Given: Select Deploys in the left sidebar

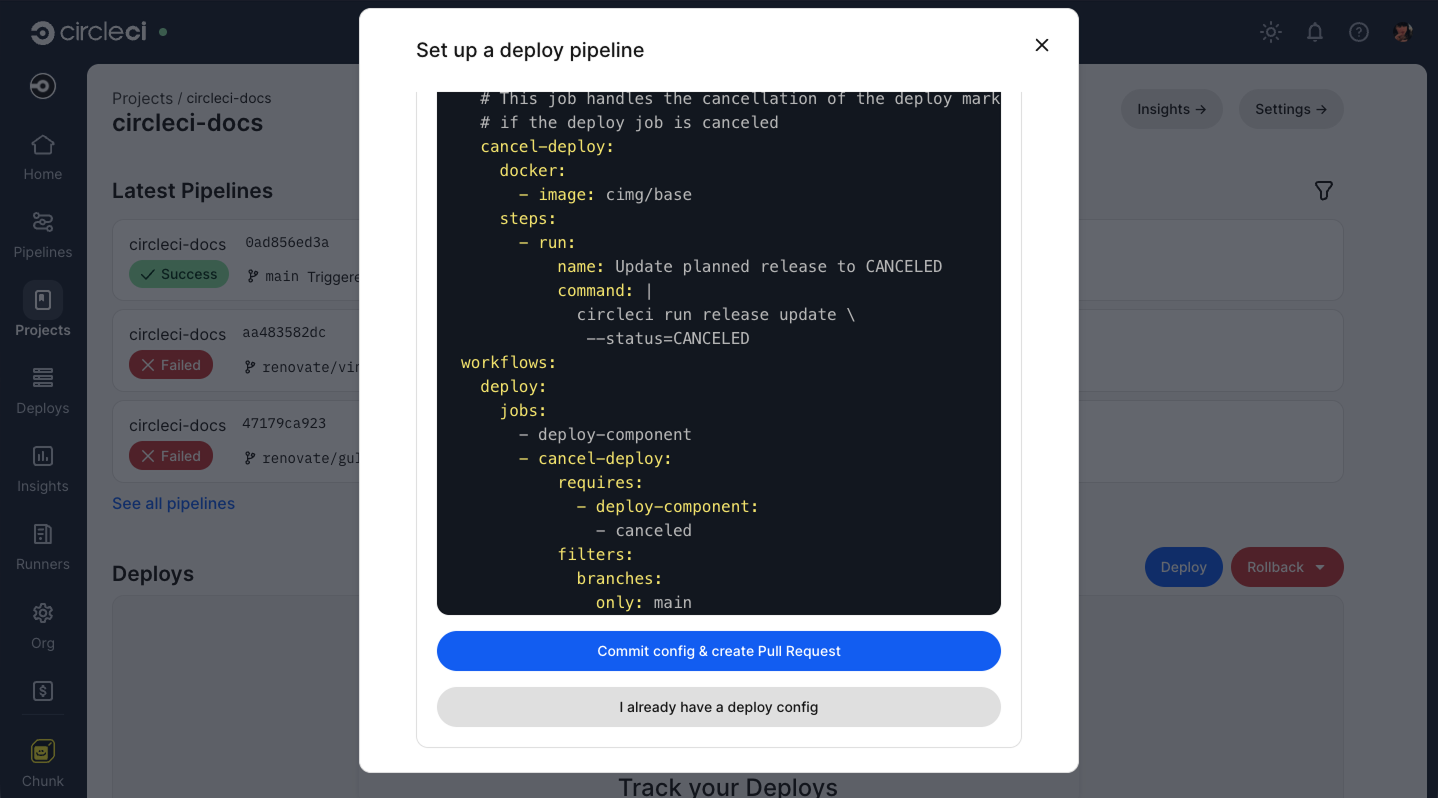Looking at the screenshot, I should tap(42, 390).
